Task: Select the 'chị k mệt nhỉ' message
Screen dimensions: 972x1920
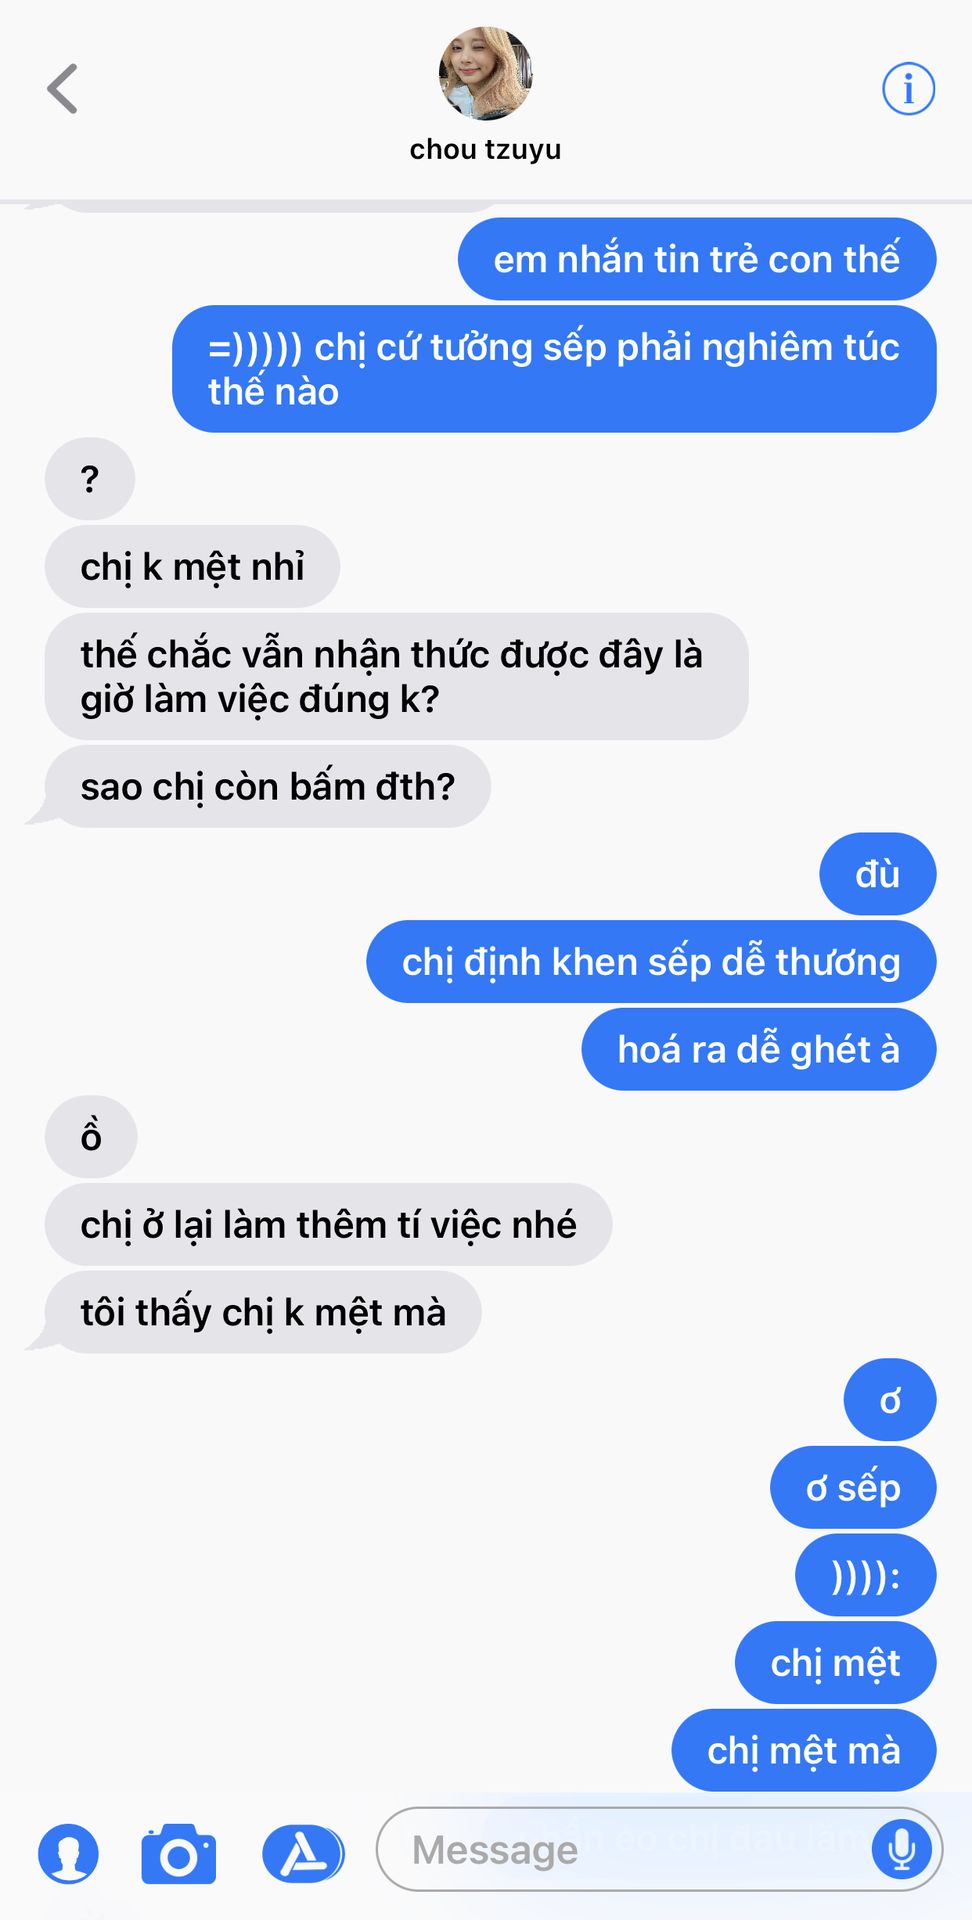Action: pos(192,566)
